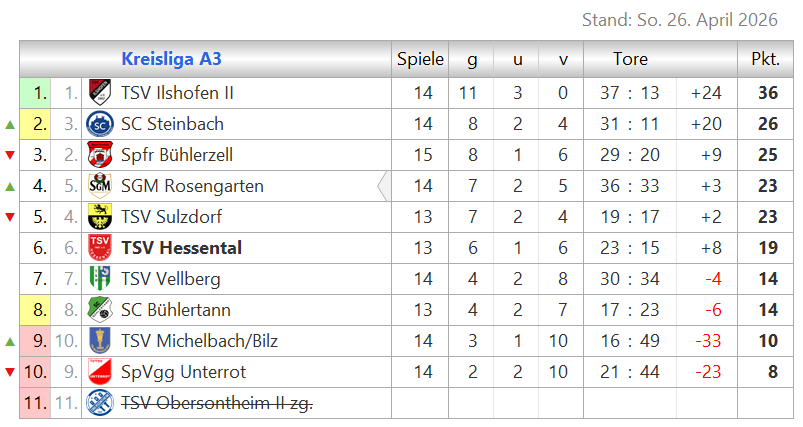The width and height of the screenshot is (803, 427).
Task: Click the Spfr Bühlerzell club logo
Action: [x=99, y=155]
